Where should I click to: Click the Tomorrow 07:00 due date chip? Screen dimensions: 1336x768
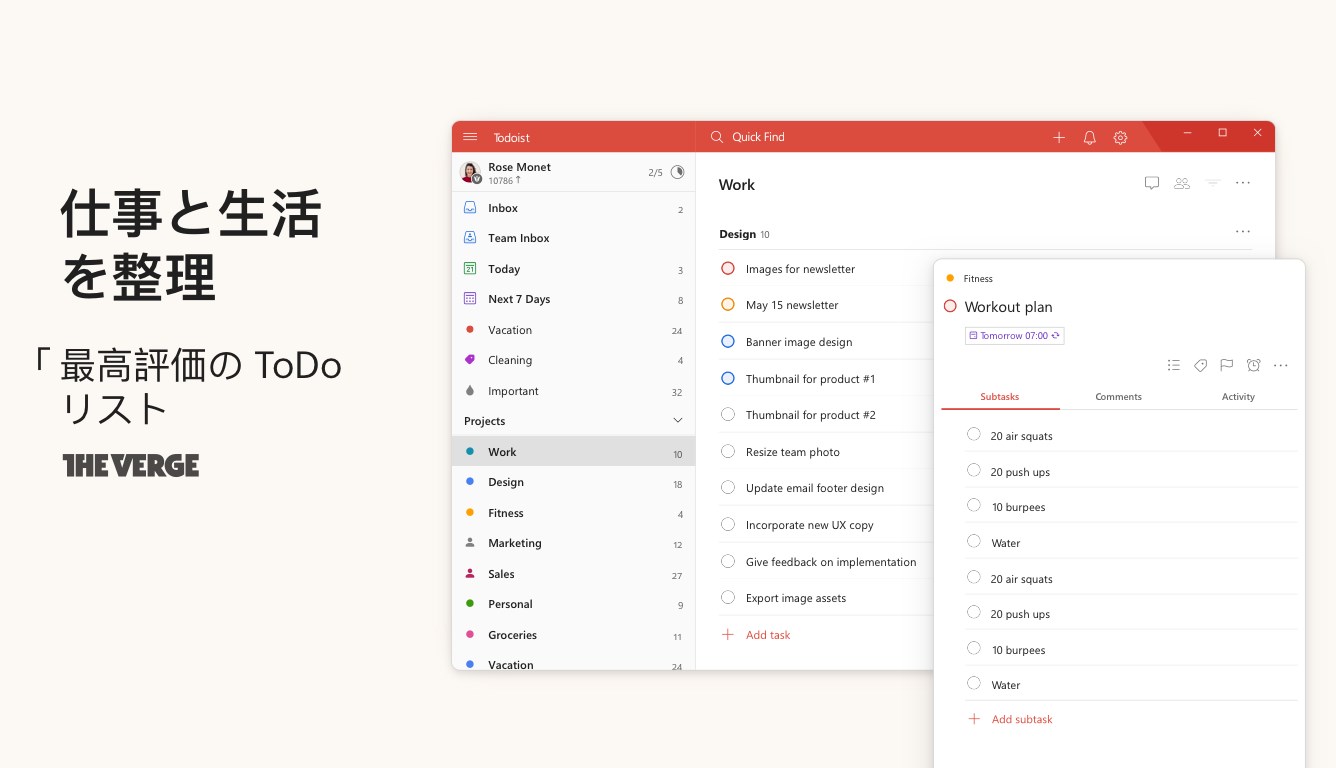click(1014, 336)
